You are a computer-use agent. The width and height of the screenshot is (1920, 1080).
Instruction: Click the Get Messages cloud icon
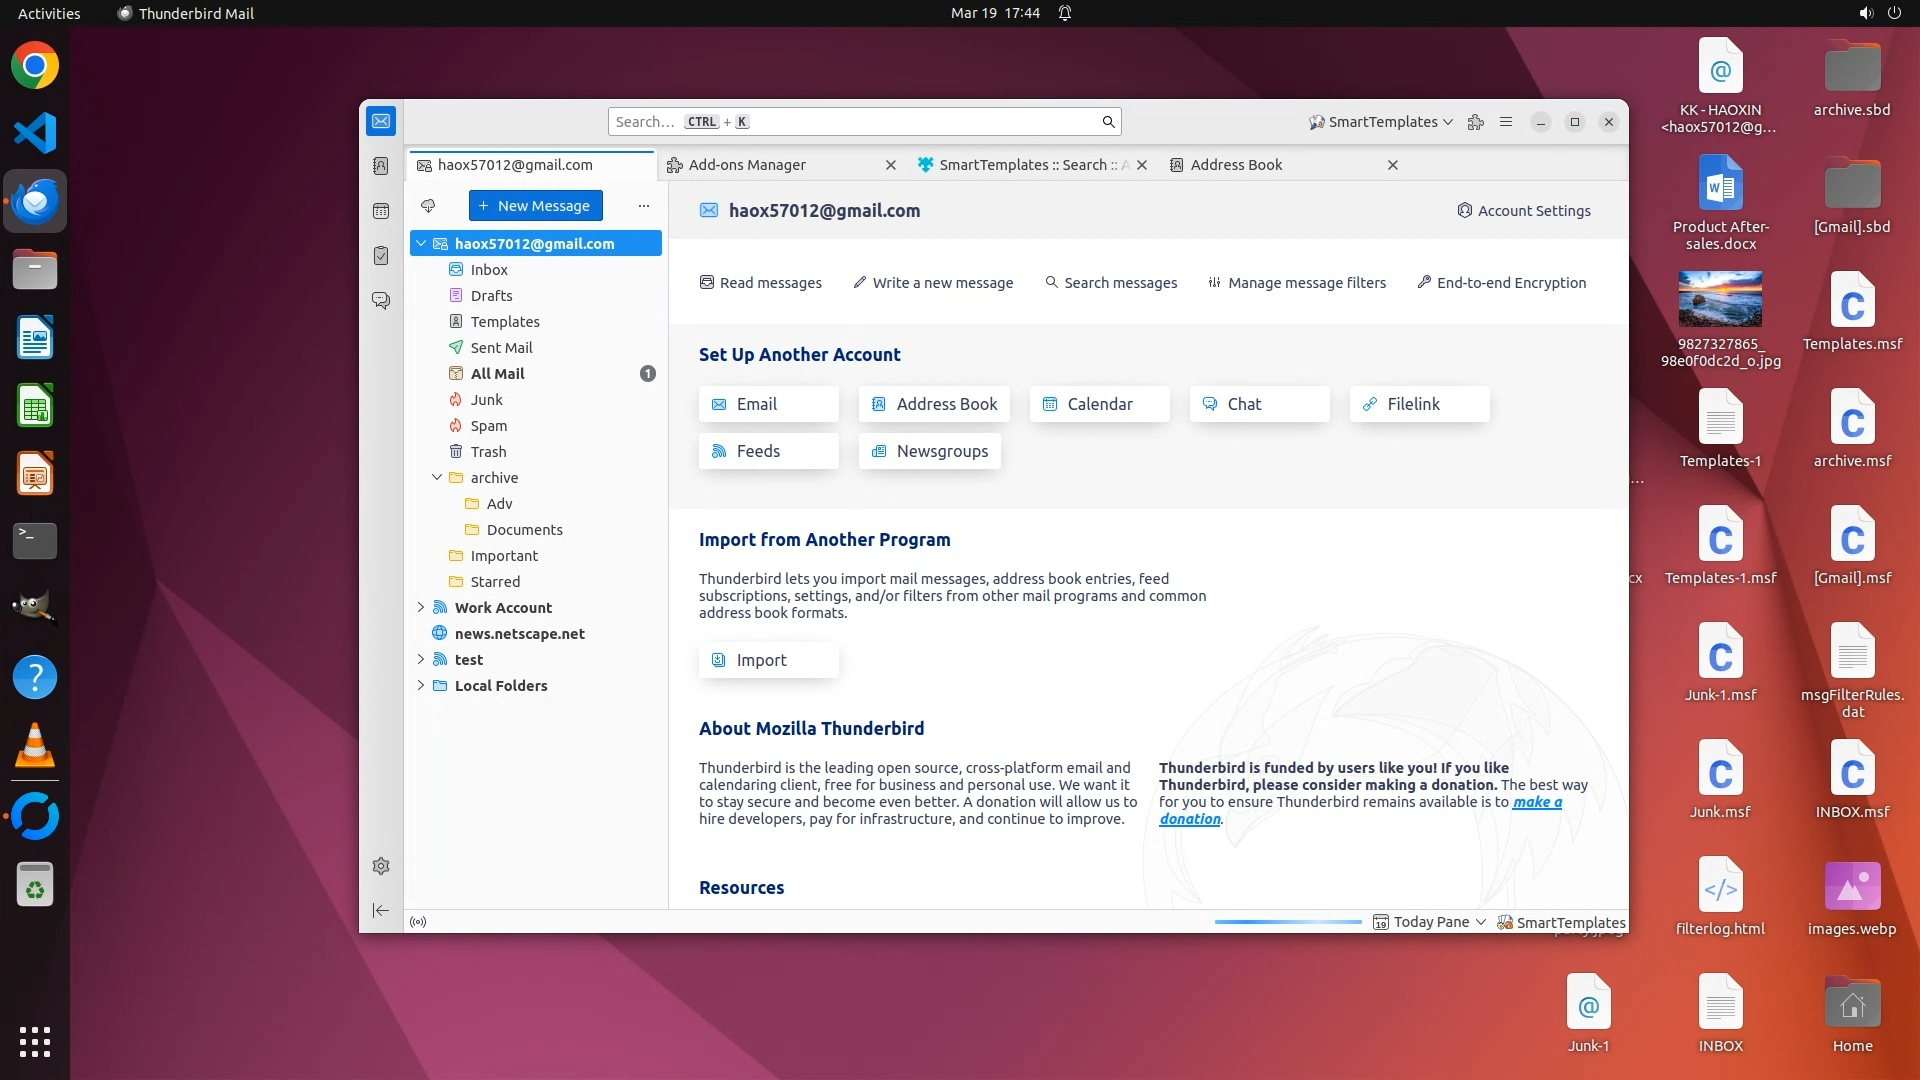tap(428, 206)
